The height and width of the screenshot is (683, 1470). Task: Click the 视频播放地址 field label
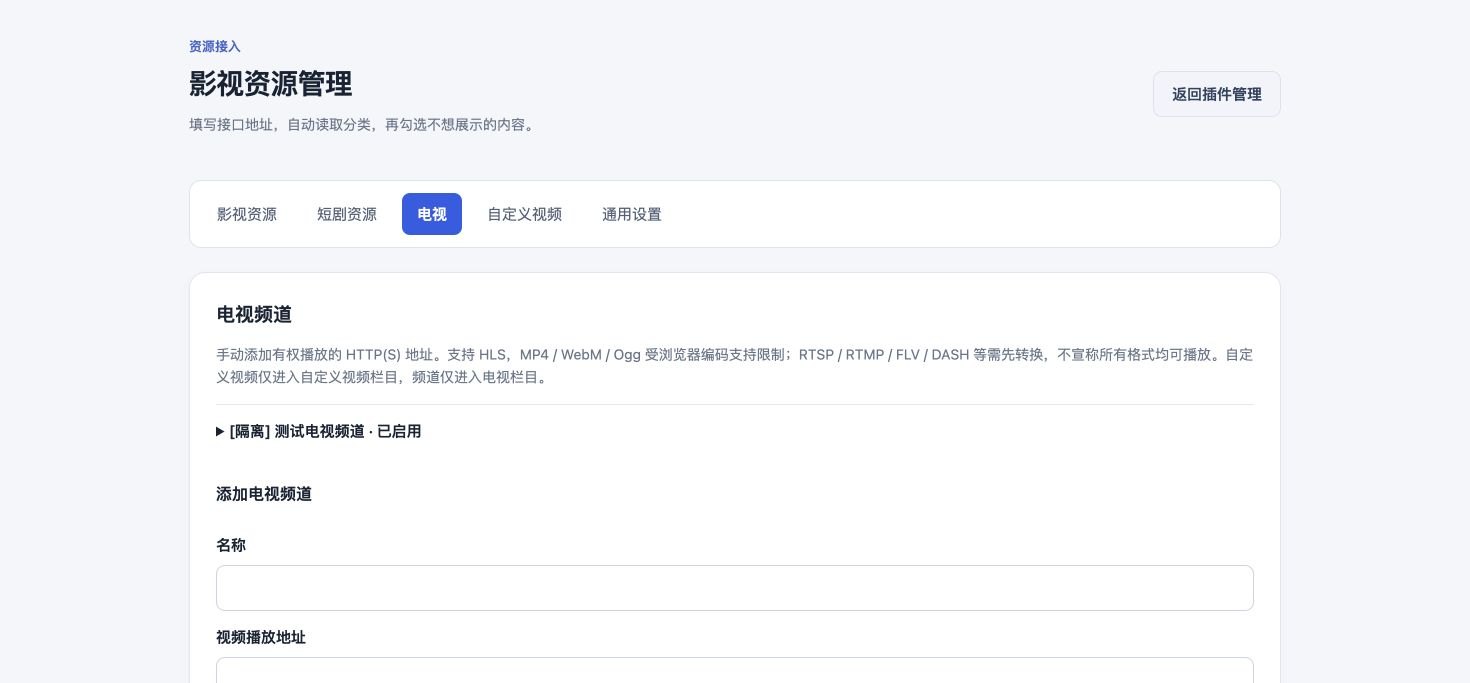pyautogui.click(x=261, y=637)
